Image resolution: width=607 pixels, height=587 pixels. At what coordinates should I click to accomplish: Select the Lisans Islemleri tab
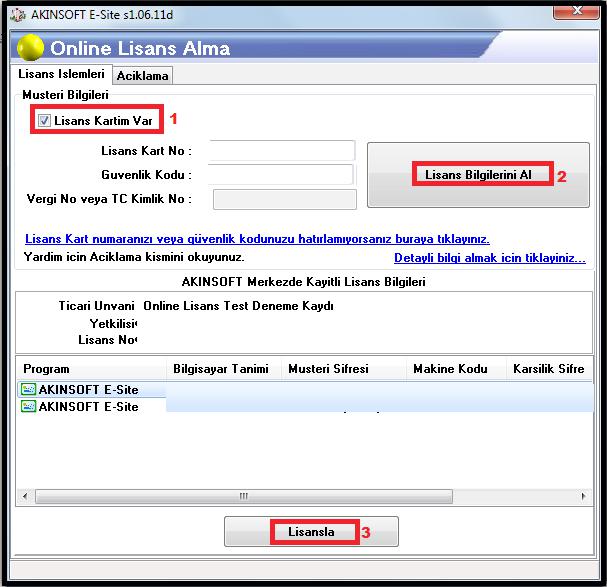61,74
